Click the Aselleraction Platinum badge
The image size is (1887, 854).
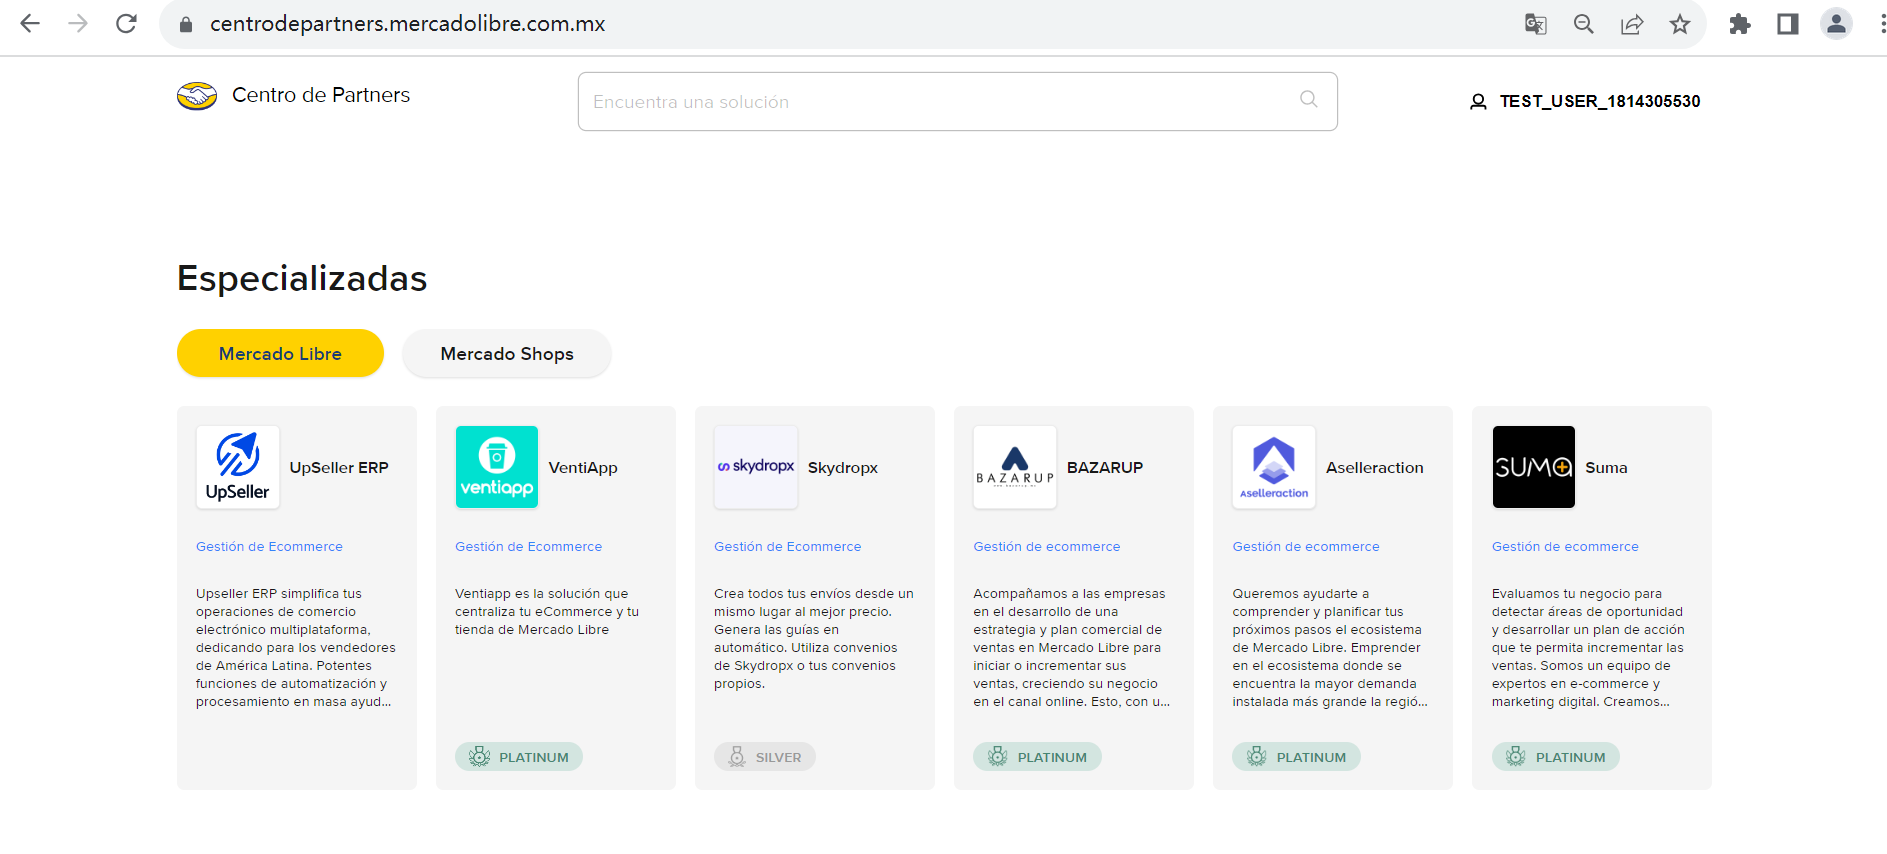pyautogui.click(x=1296, y=757)
